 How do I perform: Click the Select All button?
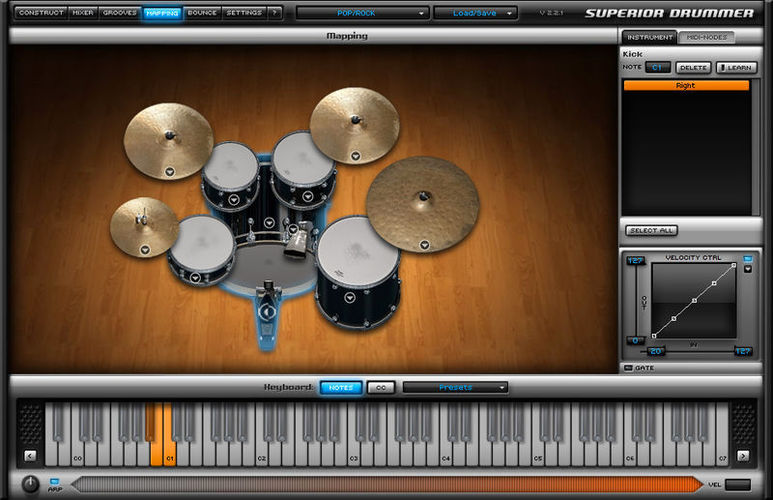[x=651, y=230]
